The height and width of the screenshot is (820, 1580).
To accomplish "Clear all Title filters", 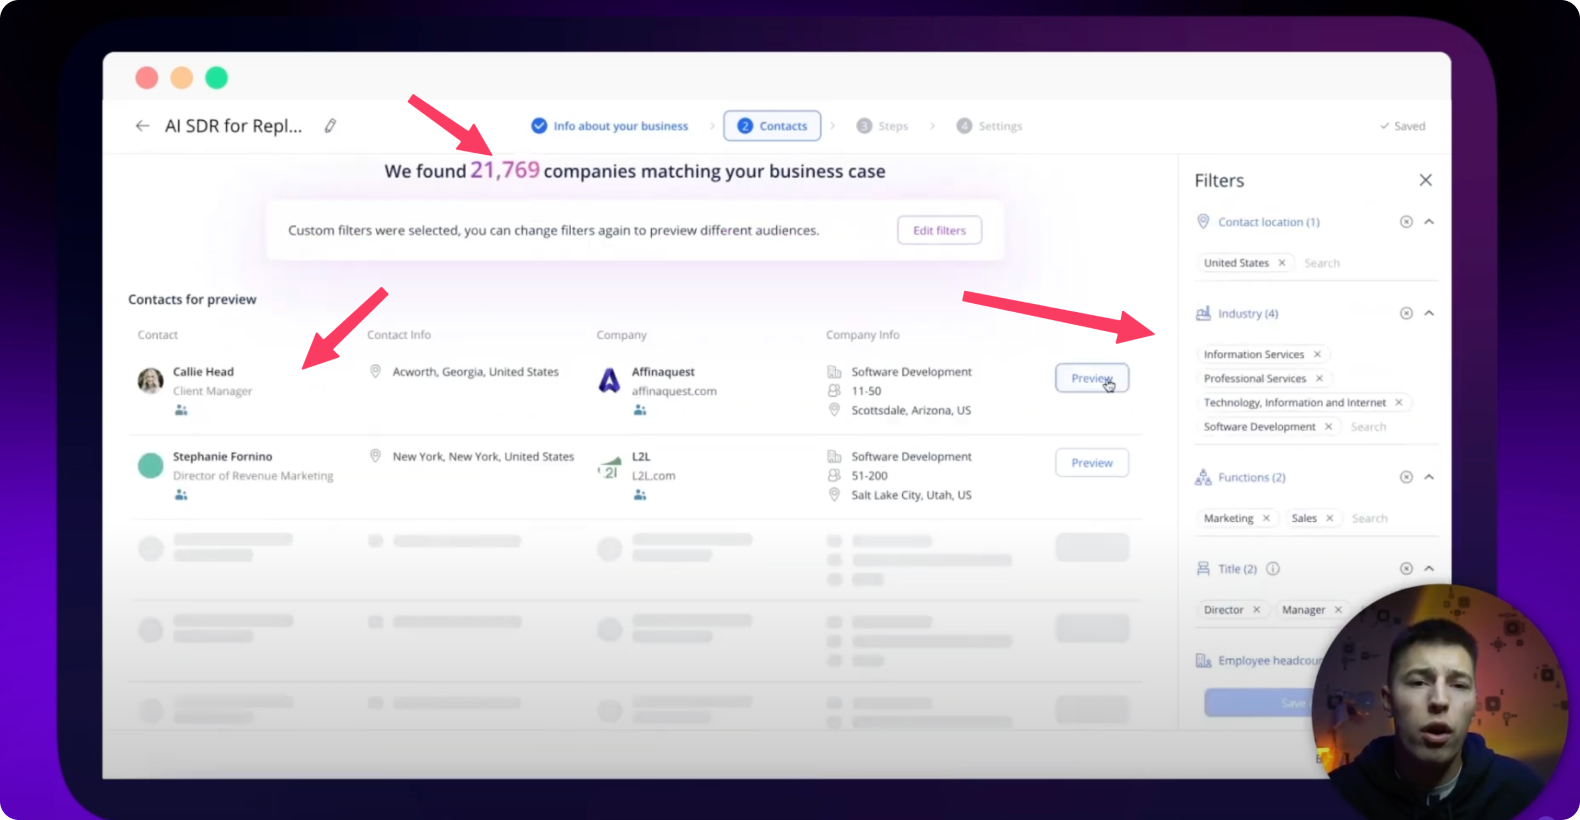I will (1406, 568).
